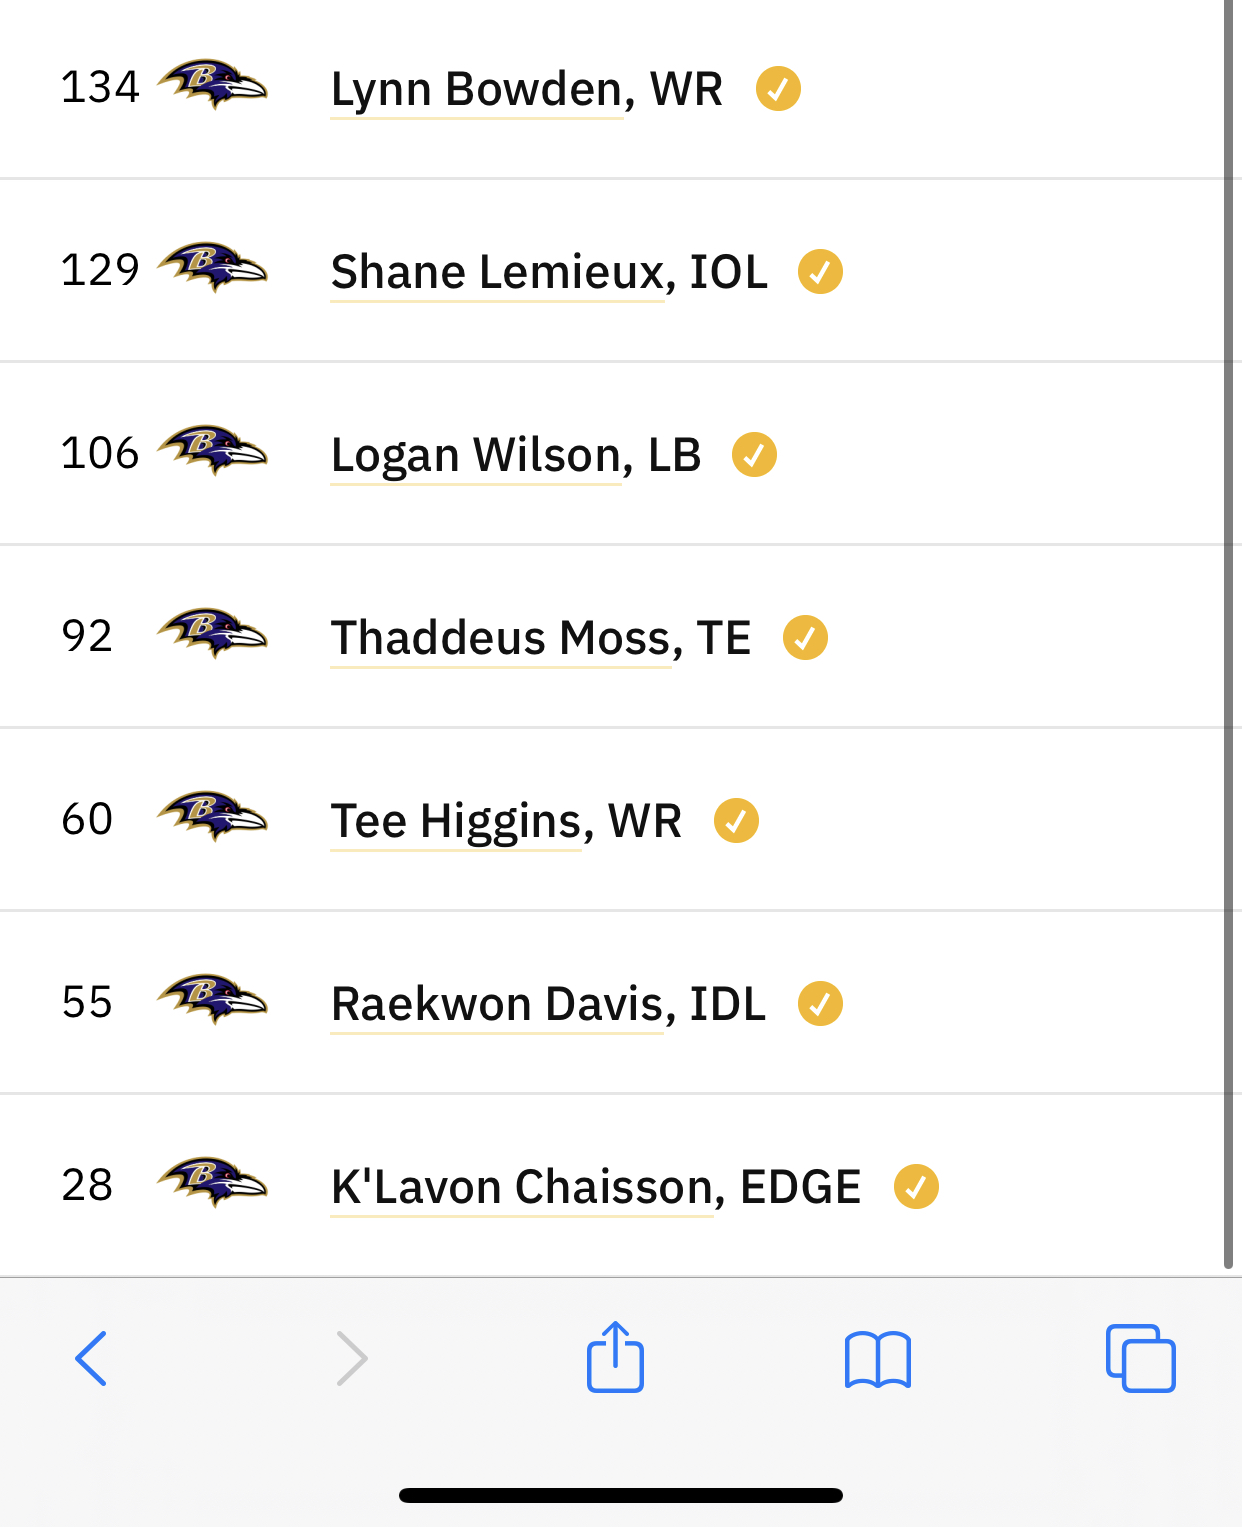
Task: Tap the Safari back arrow
Action: [91, 1358]
